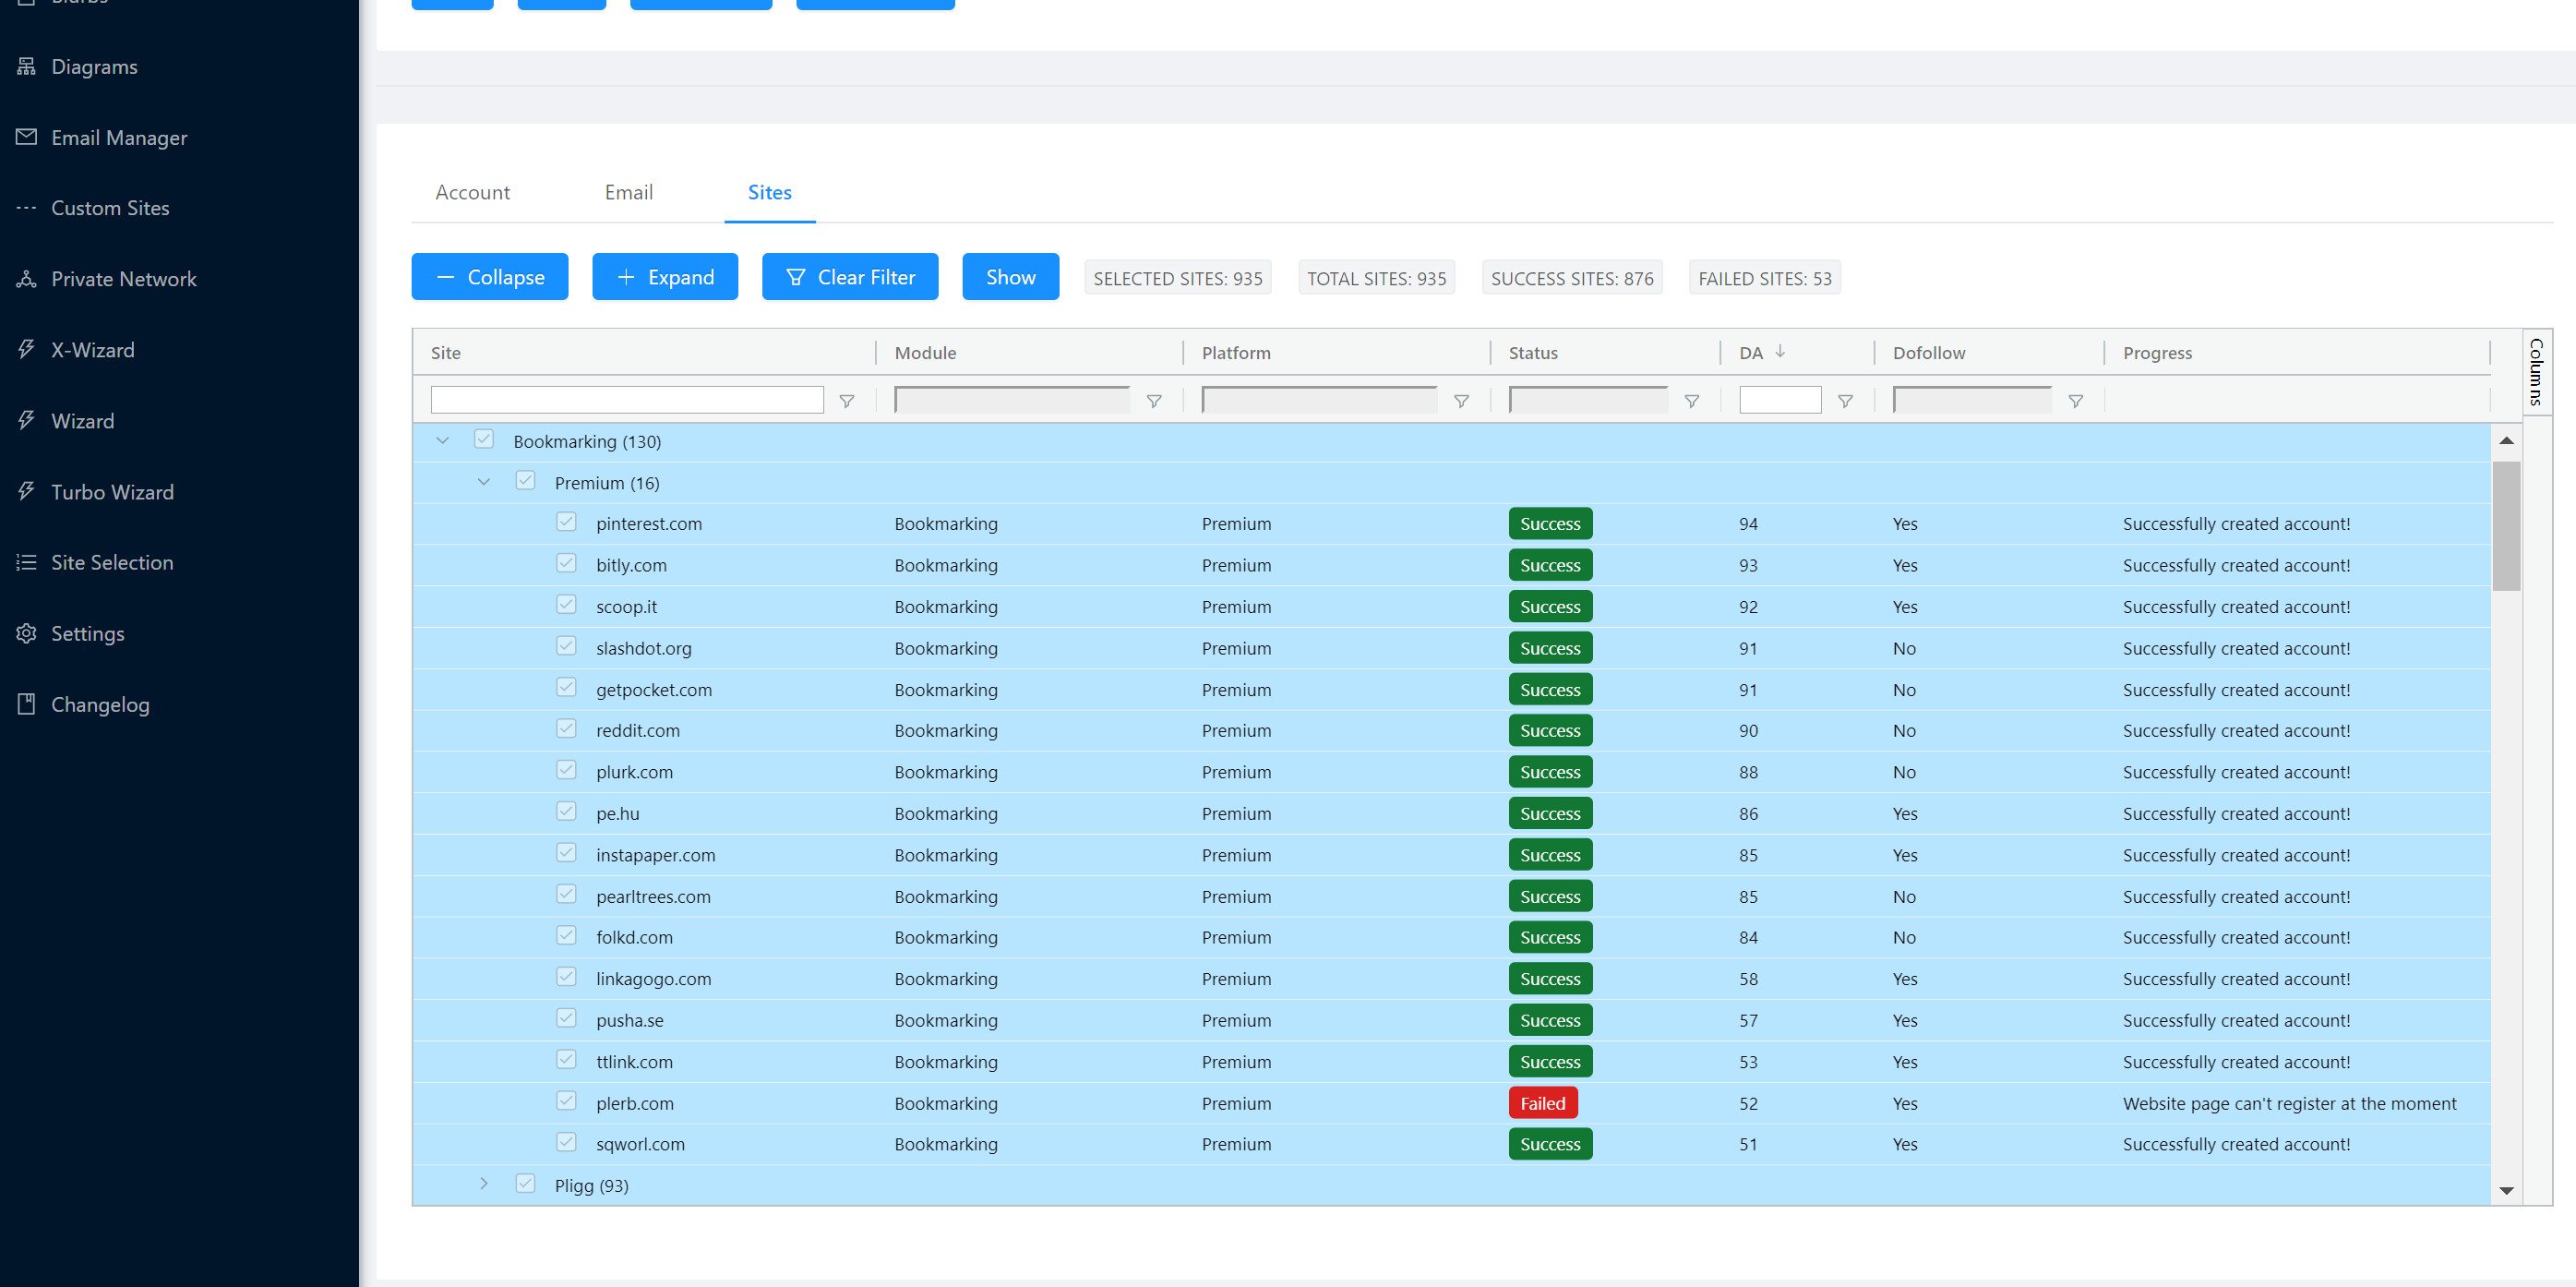The height and width of the screenshot is (1287, 2576).
Task: Toggle the Premium (16) group checkbox
Action: click(x=525, y=481)
